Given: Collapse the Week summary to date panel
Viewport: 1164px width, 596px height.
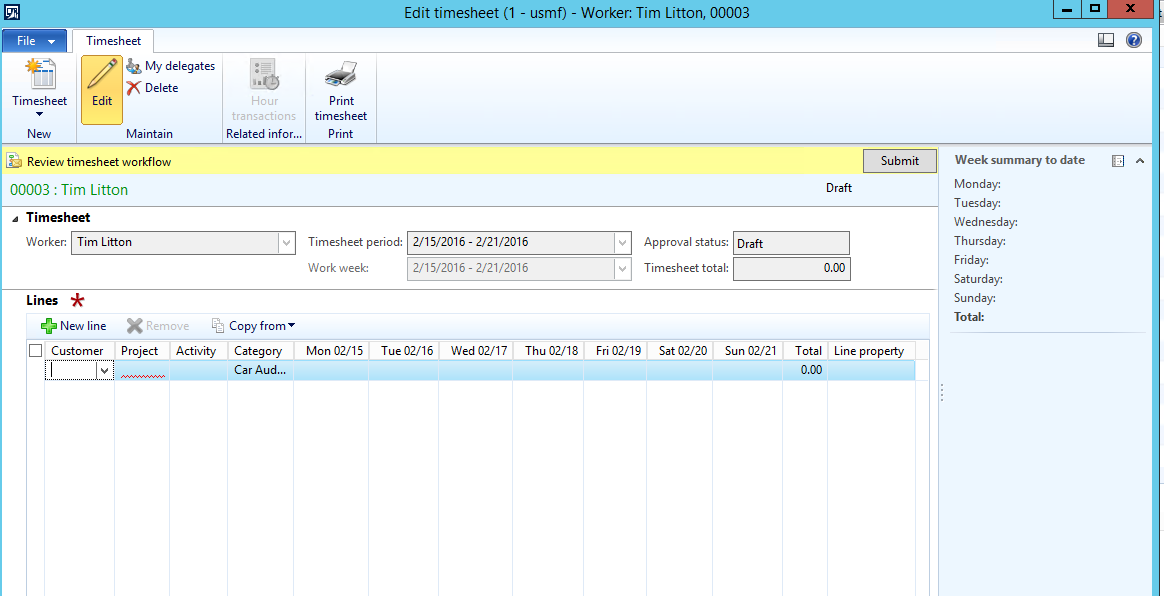Looking at the screenshot, I should tap(1140, 161).
